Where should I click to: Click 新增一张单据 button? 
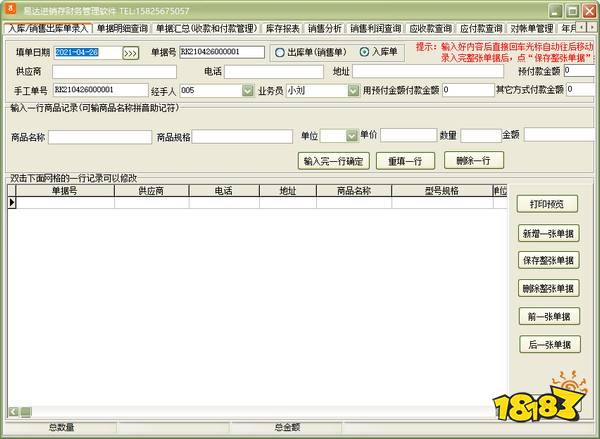coord(548,233)
